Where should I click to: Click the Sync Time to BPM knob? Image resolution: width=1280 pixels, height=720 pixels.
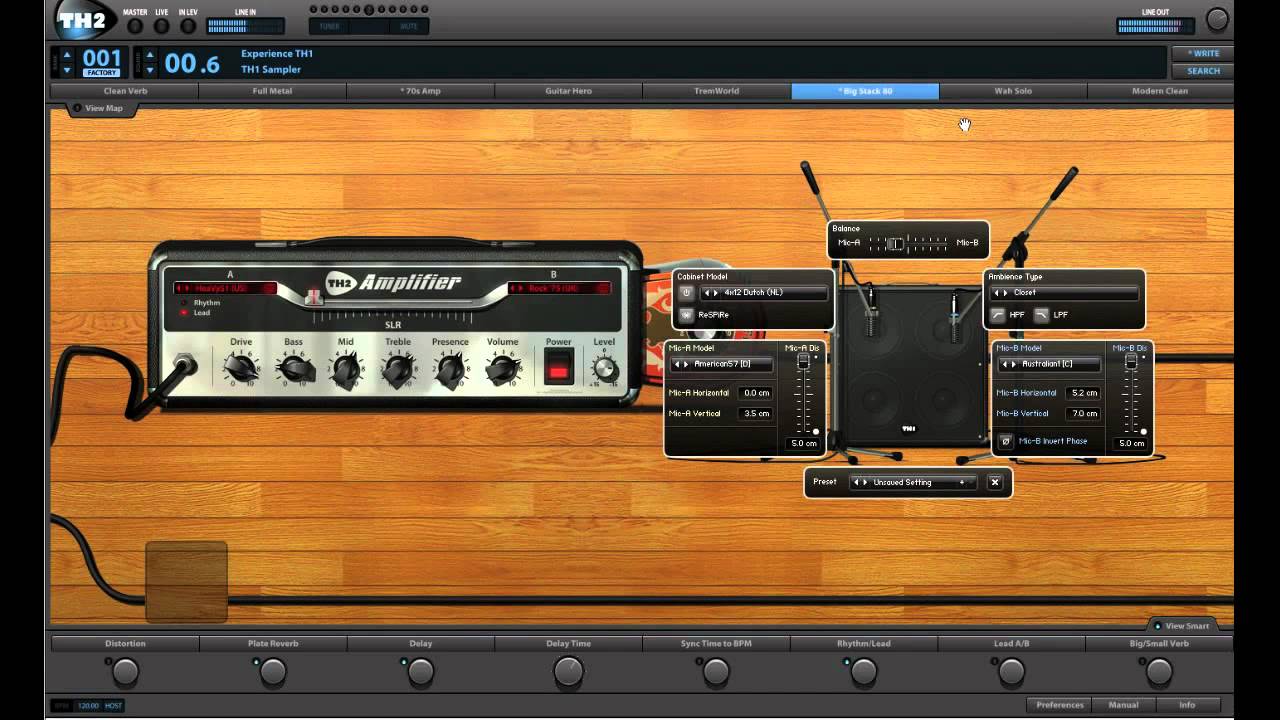click(716, 672)
